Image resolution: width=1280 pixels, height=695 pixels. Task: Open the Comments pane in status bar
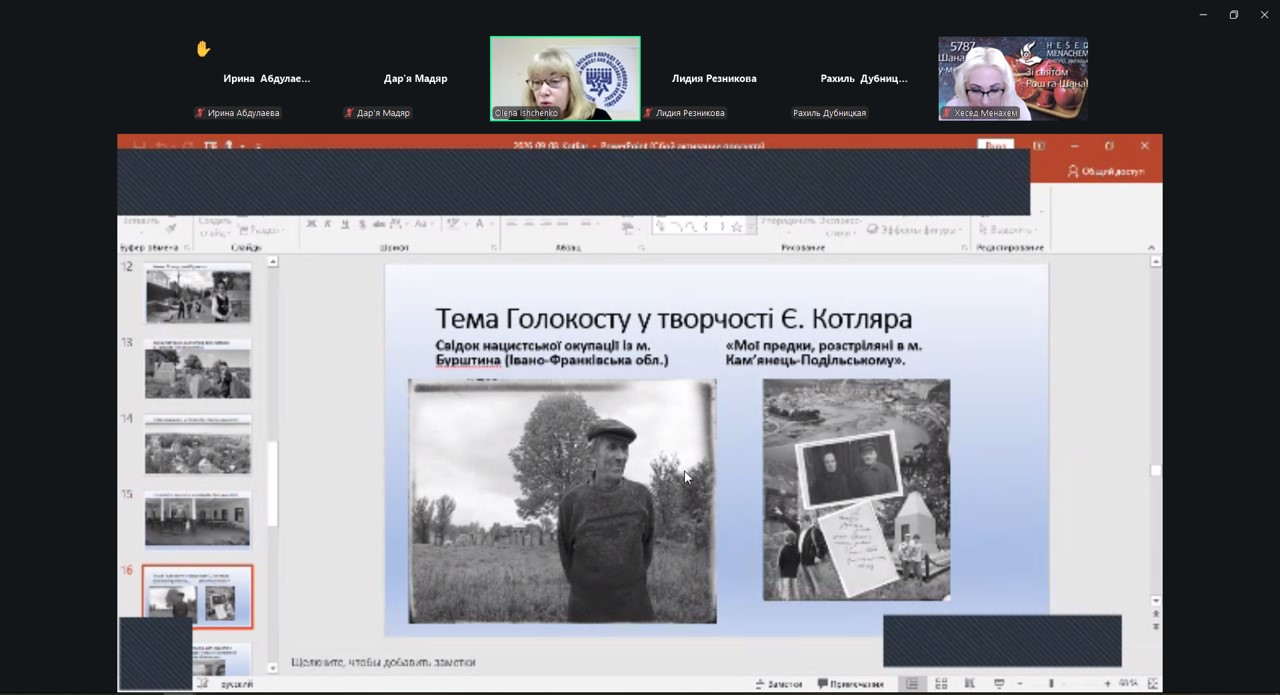click(851, 684)
